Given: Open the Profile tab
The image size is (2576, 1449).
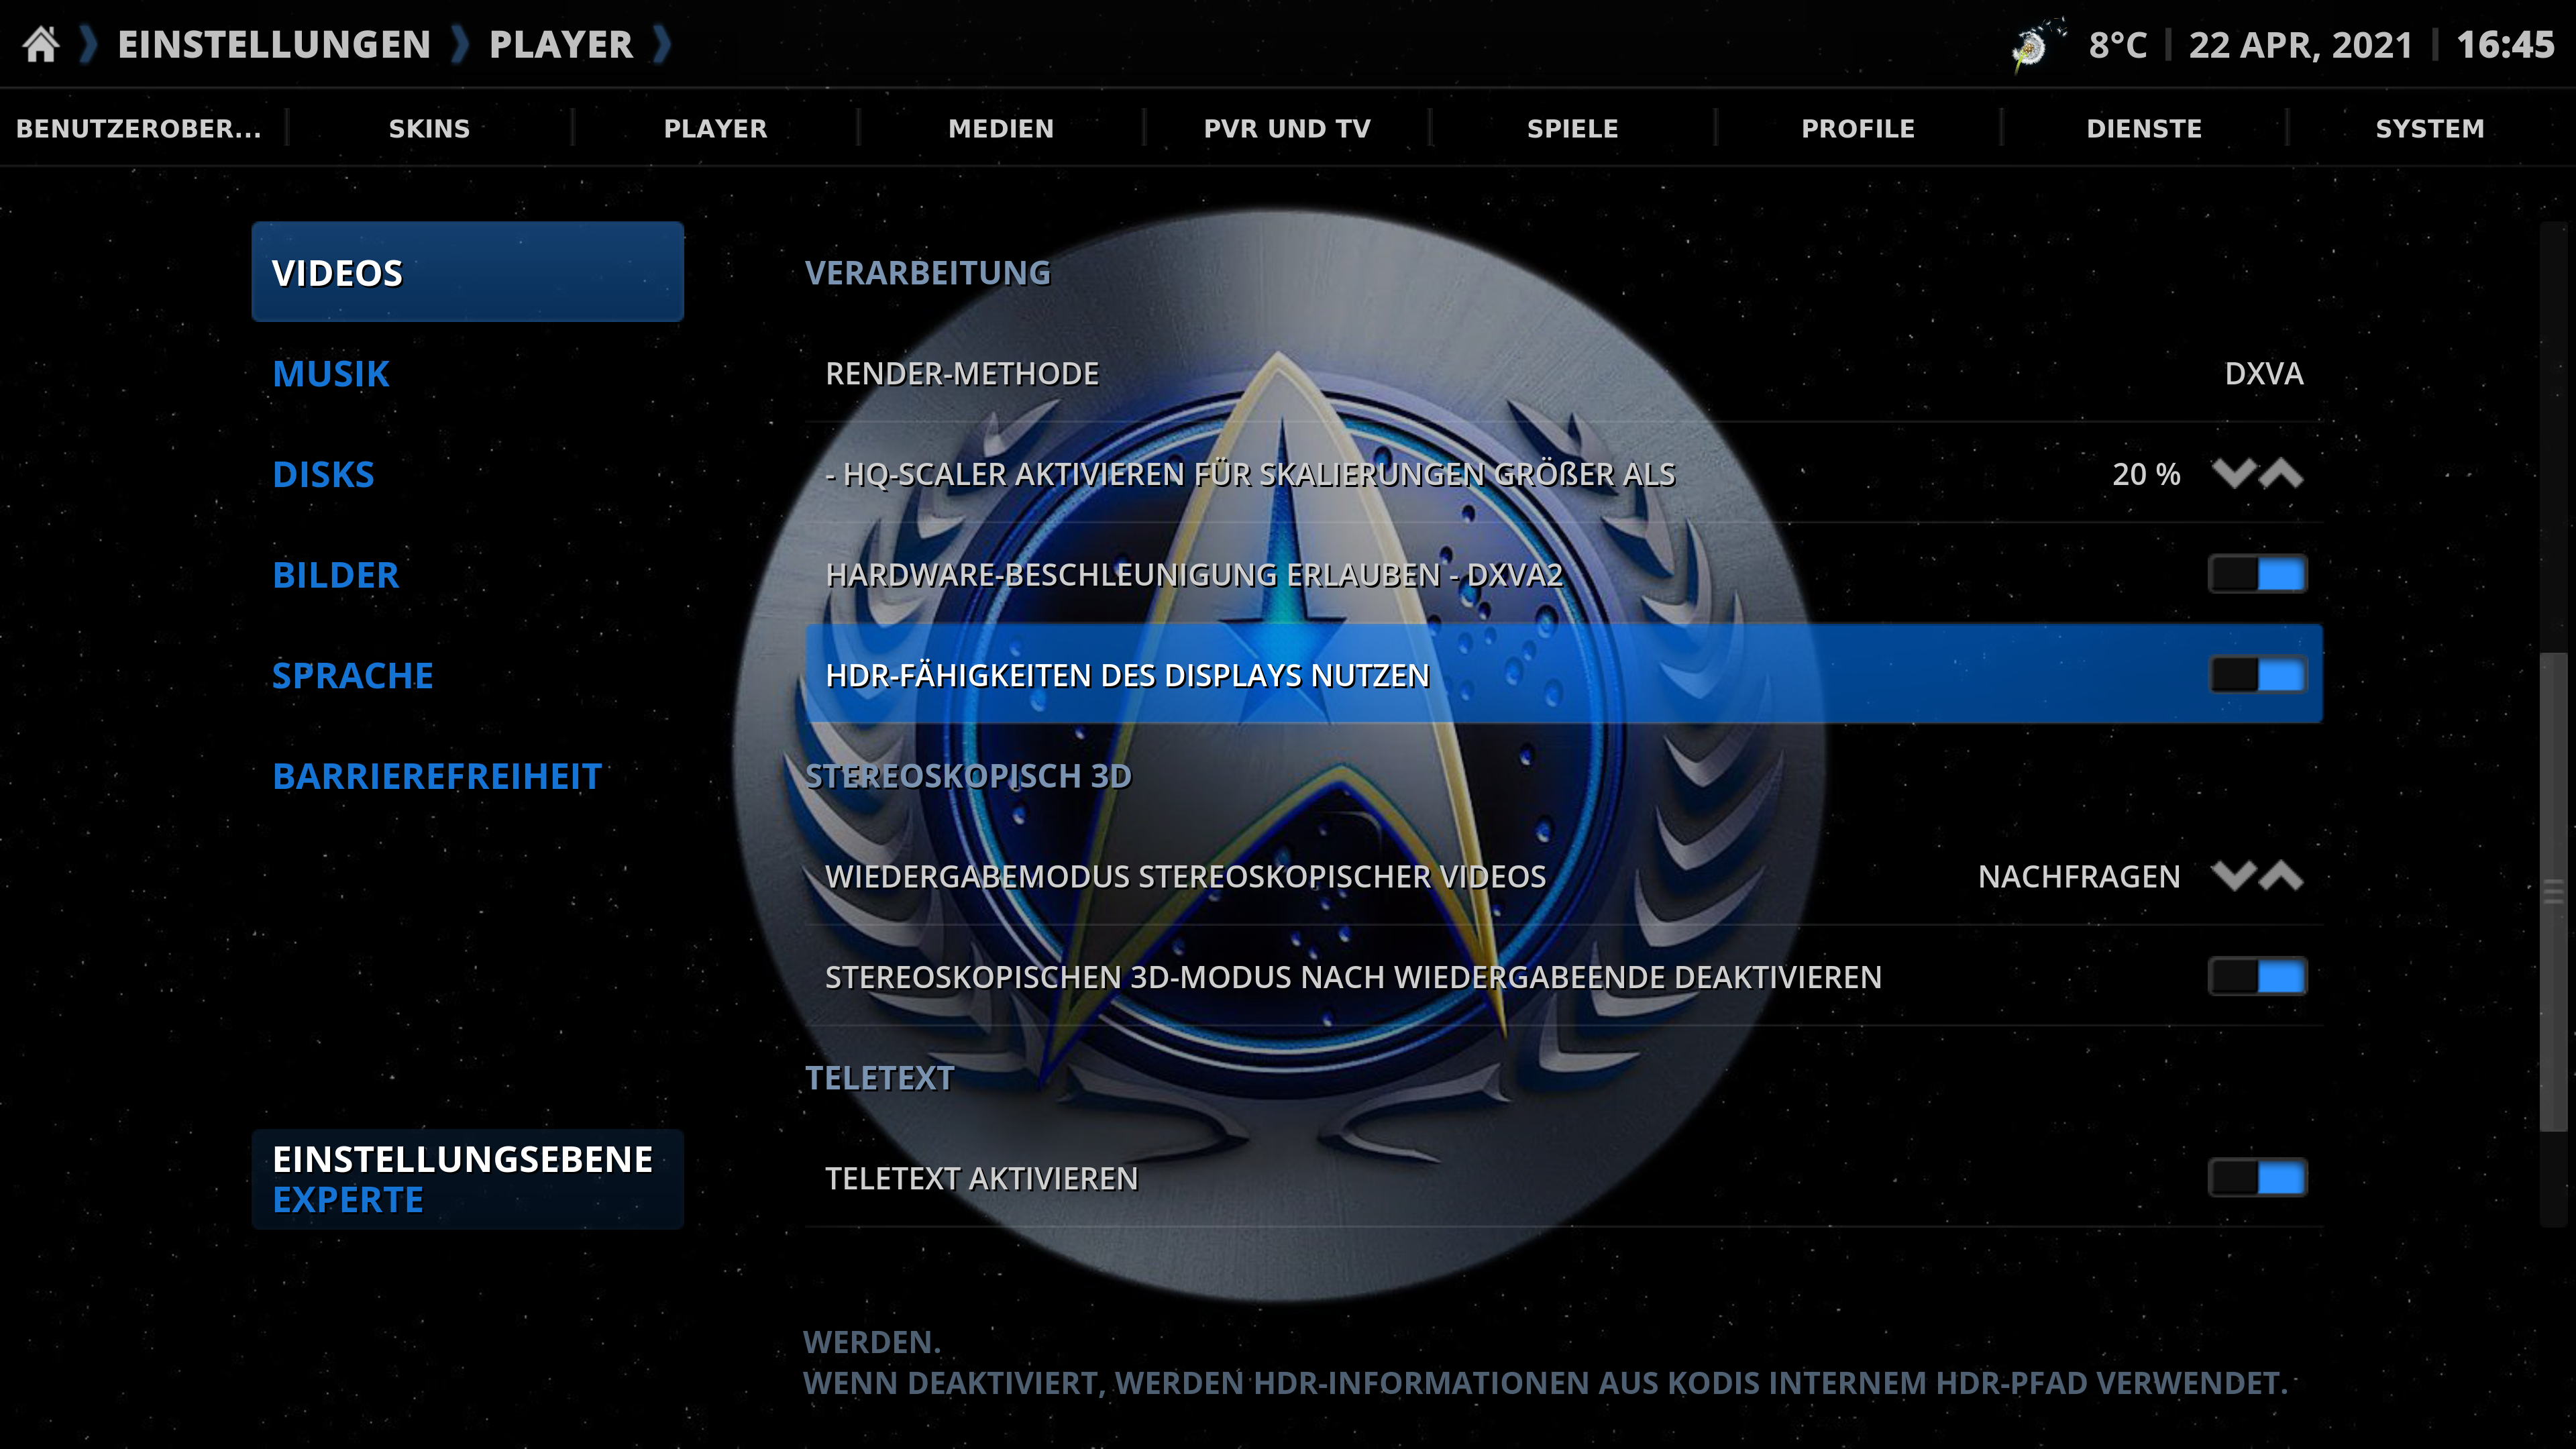Looking at the screenshot, I should [1858, 128].
